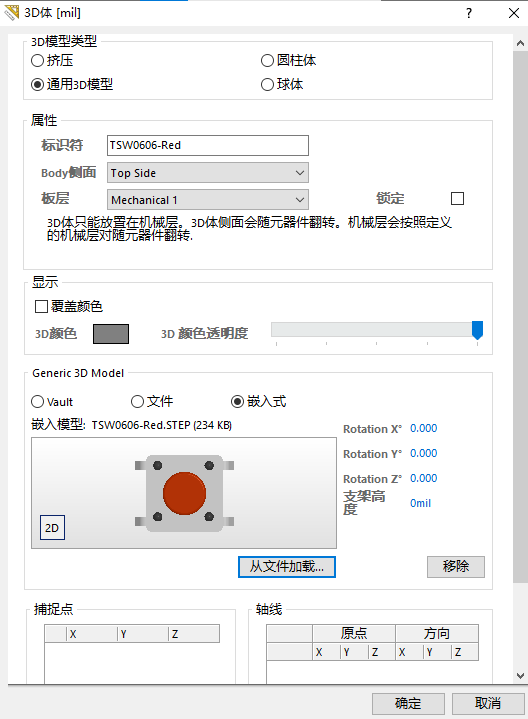Click the embedded model filename TSW0606-Red.STEP
The image size is (528, 719).
click(141, 426)
